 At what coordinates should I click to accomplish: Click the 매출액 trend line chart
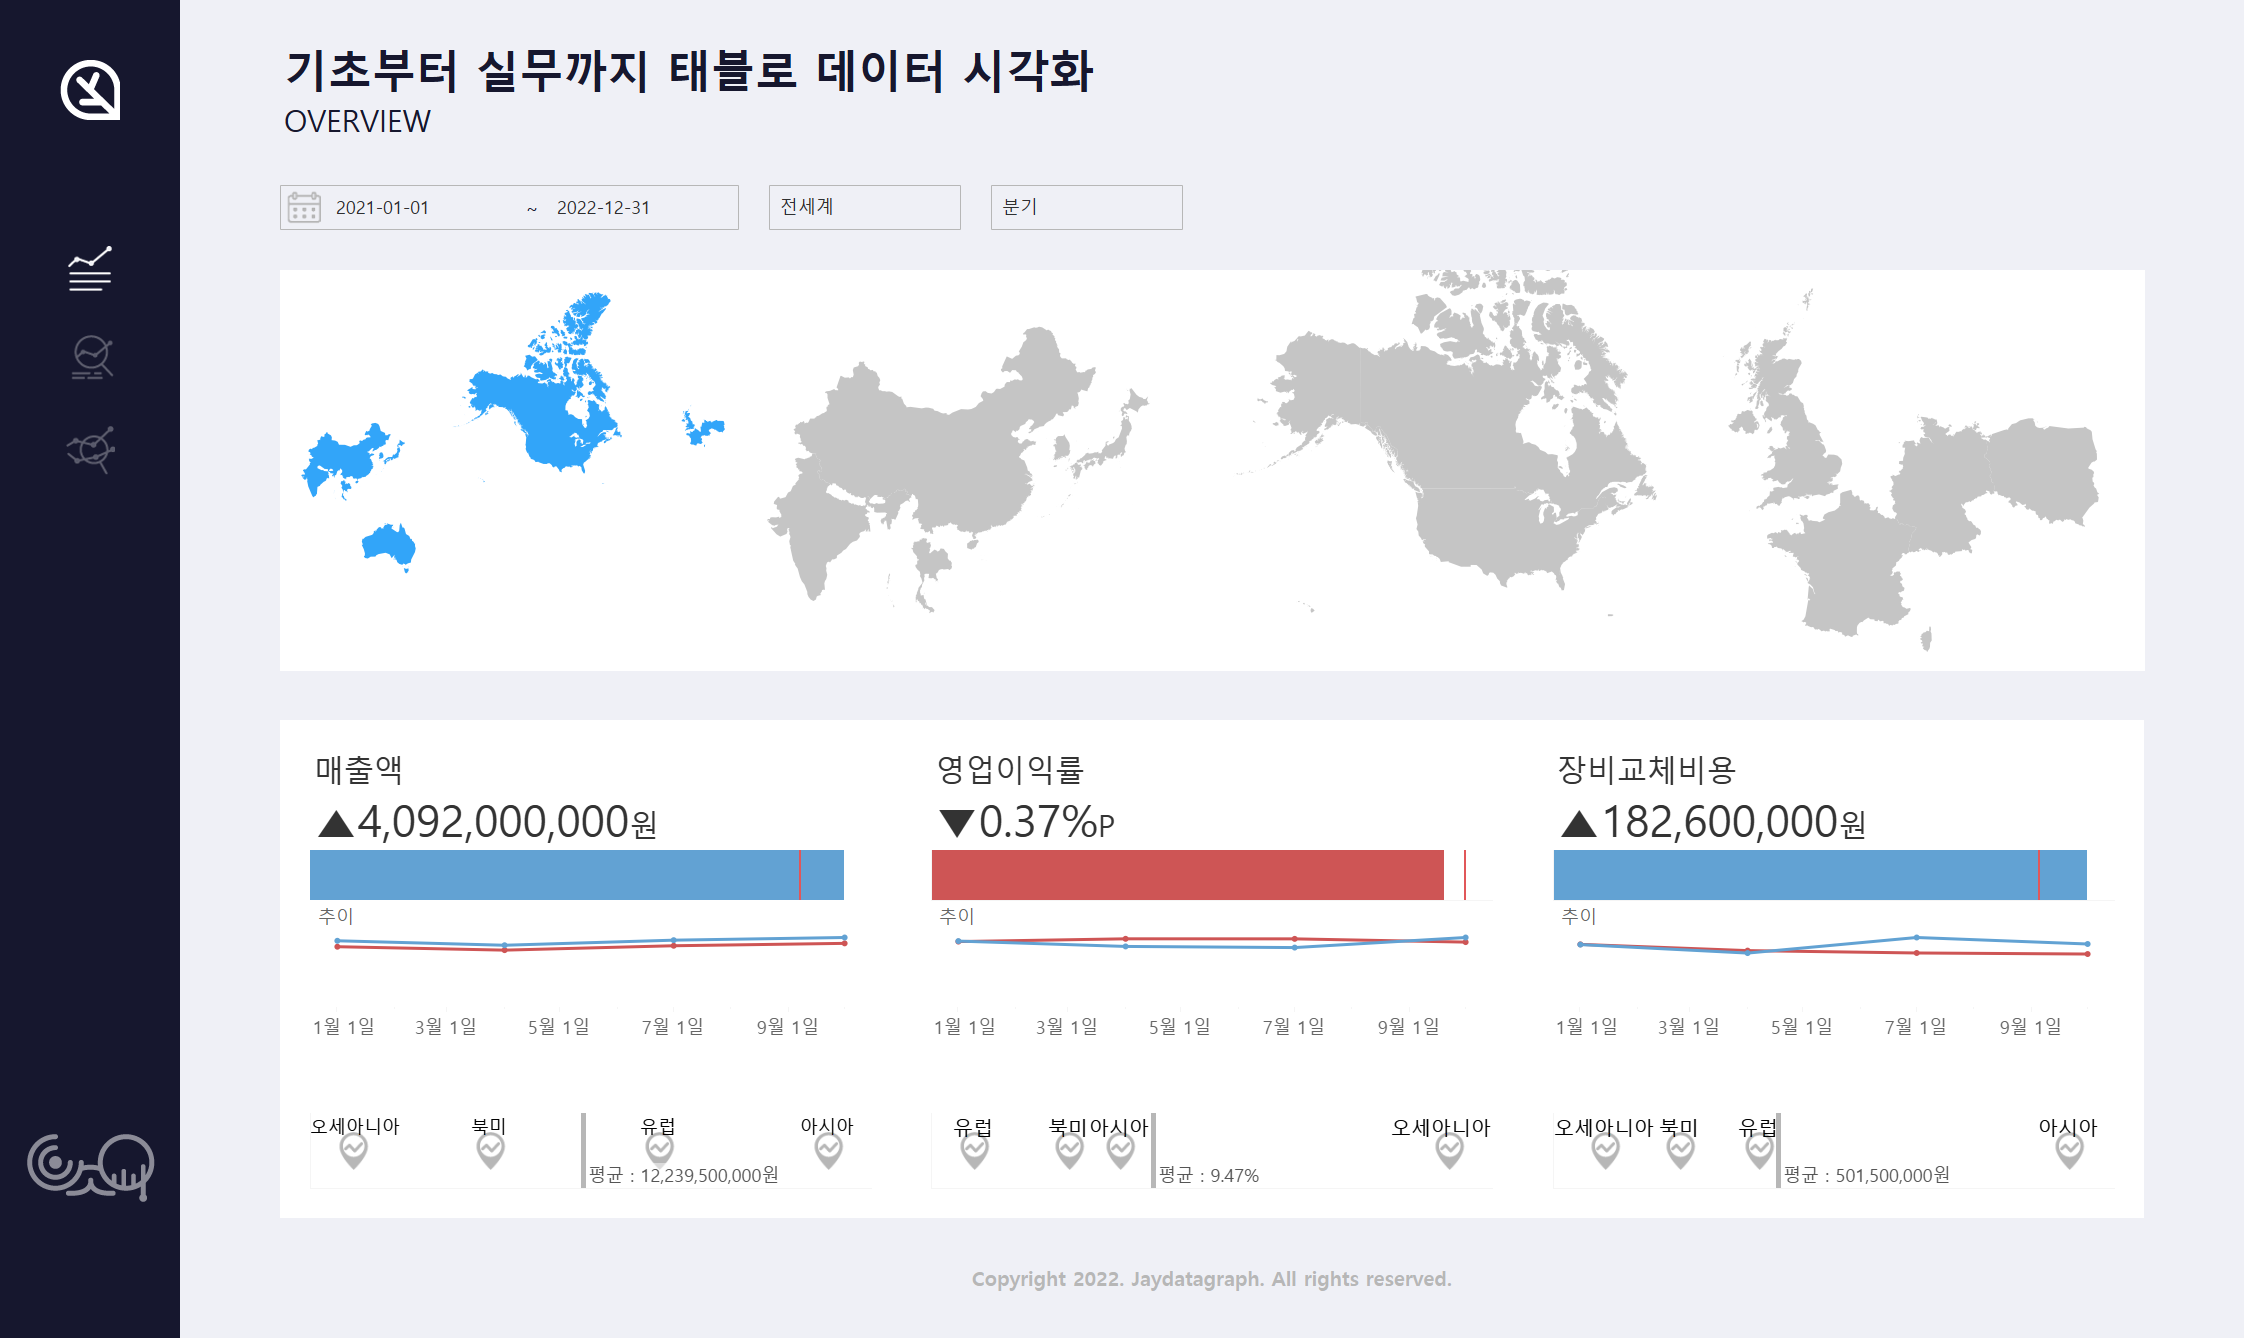pos(590,943)
